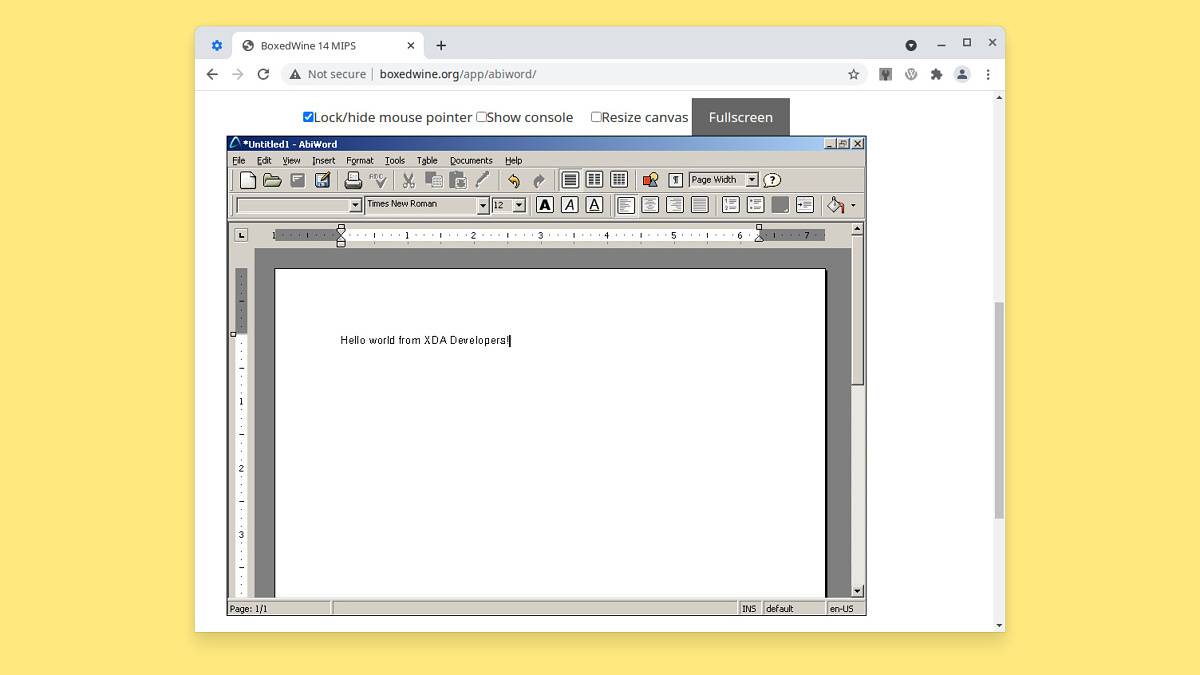This screenshot has width=1200, height=675.
Task: Open the paint bucket color picker arrow
Action: 853,206
